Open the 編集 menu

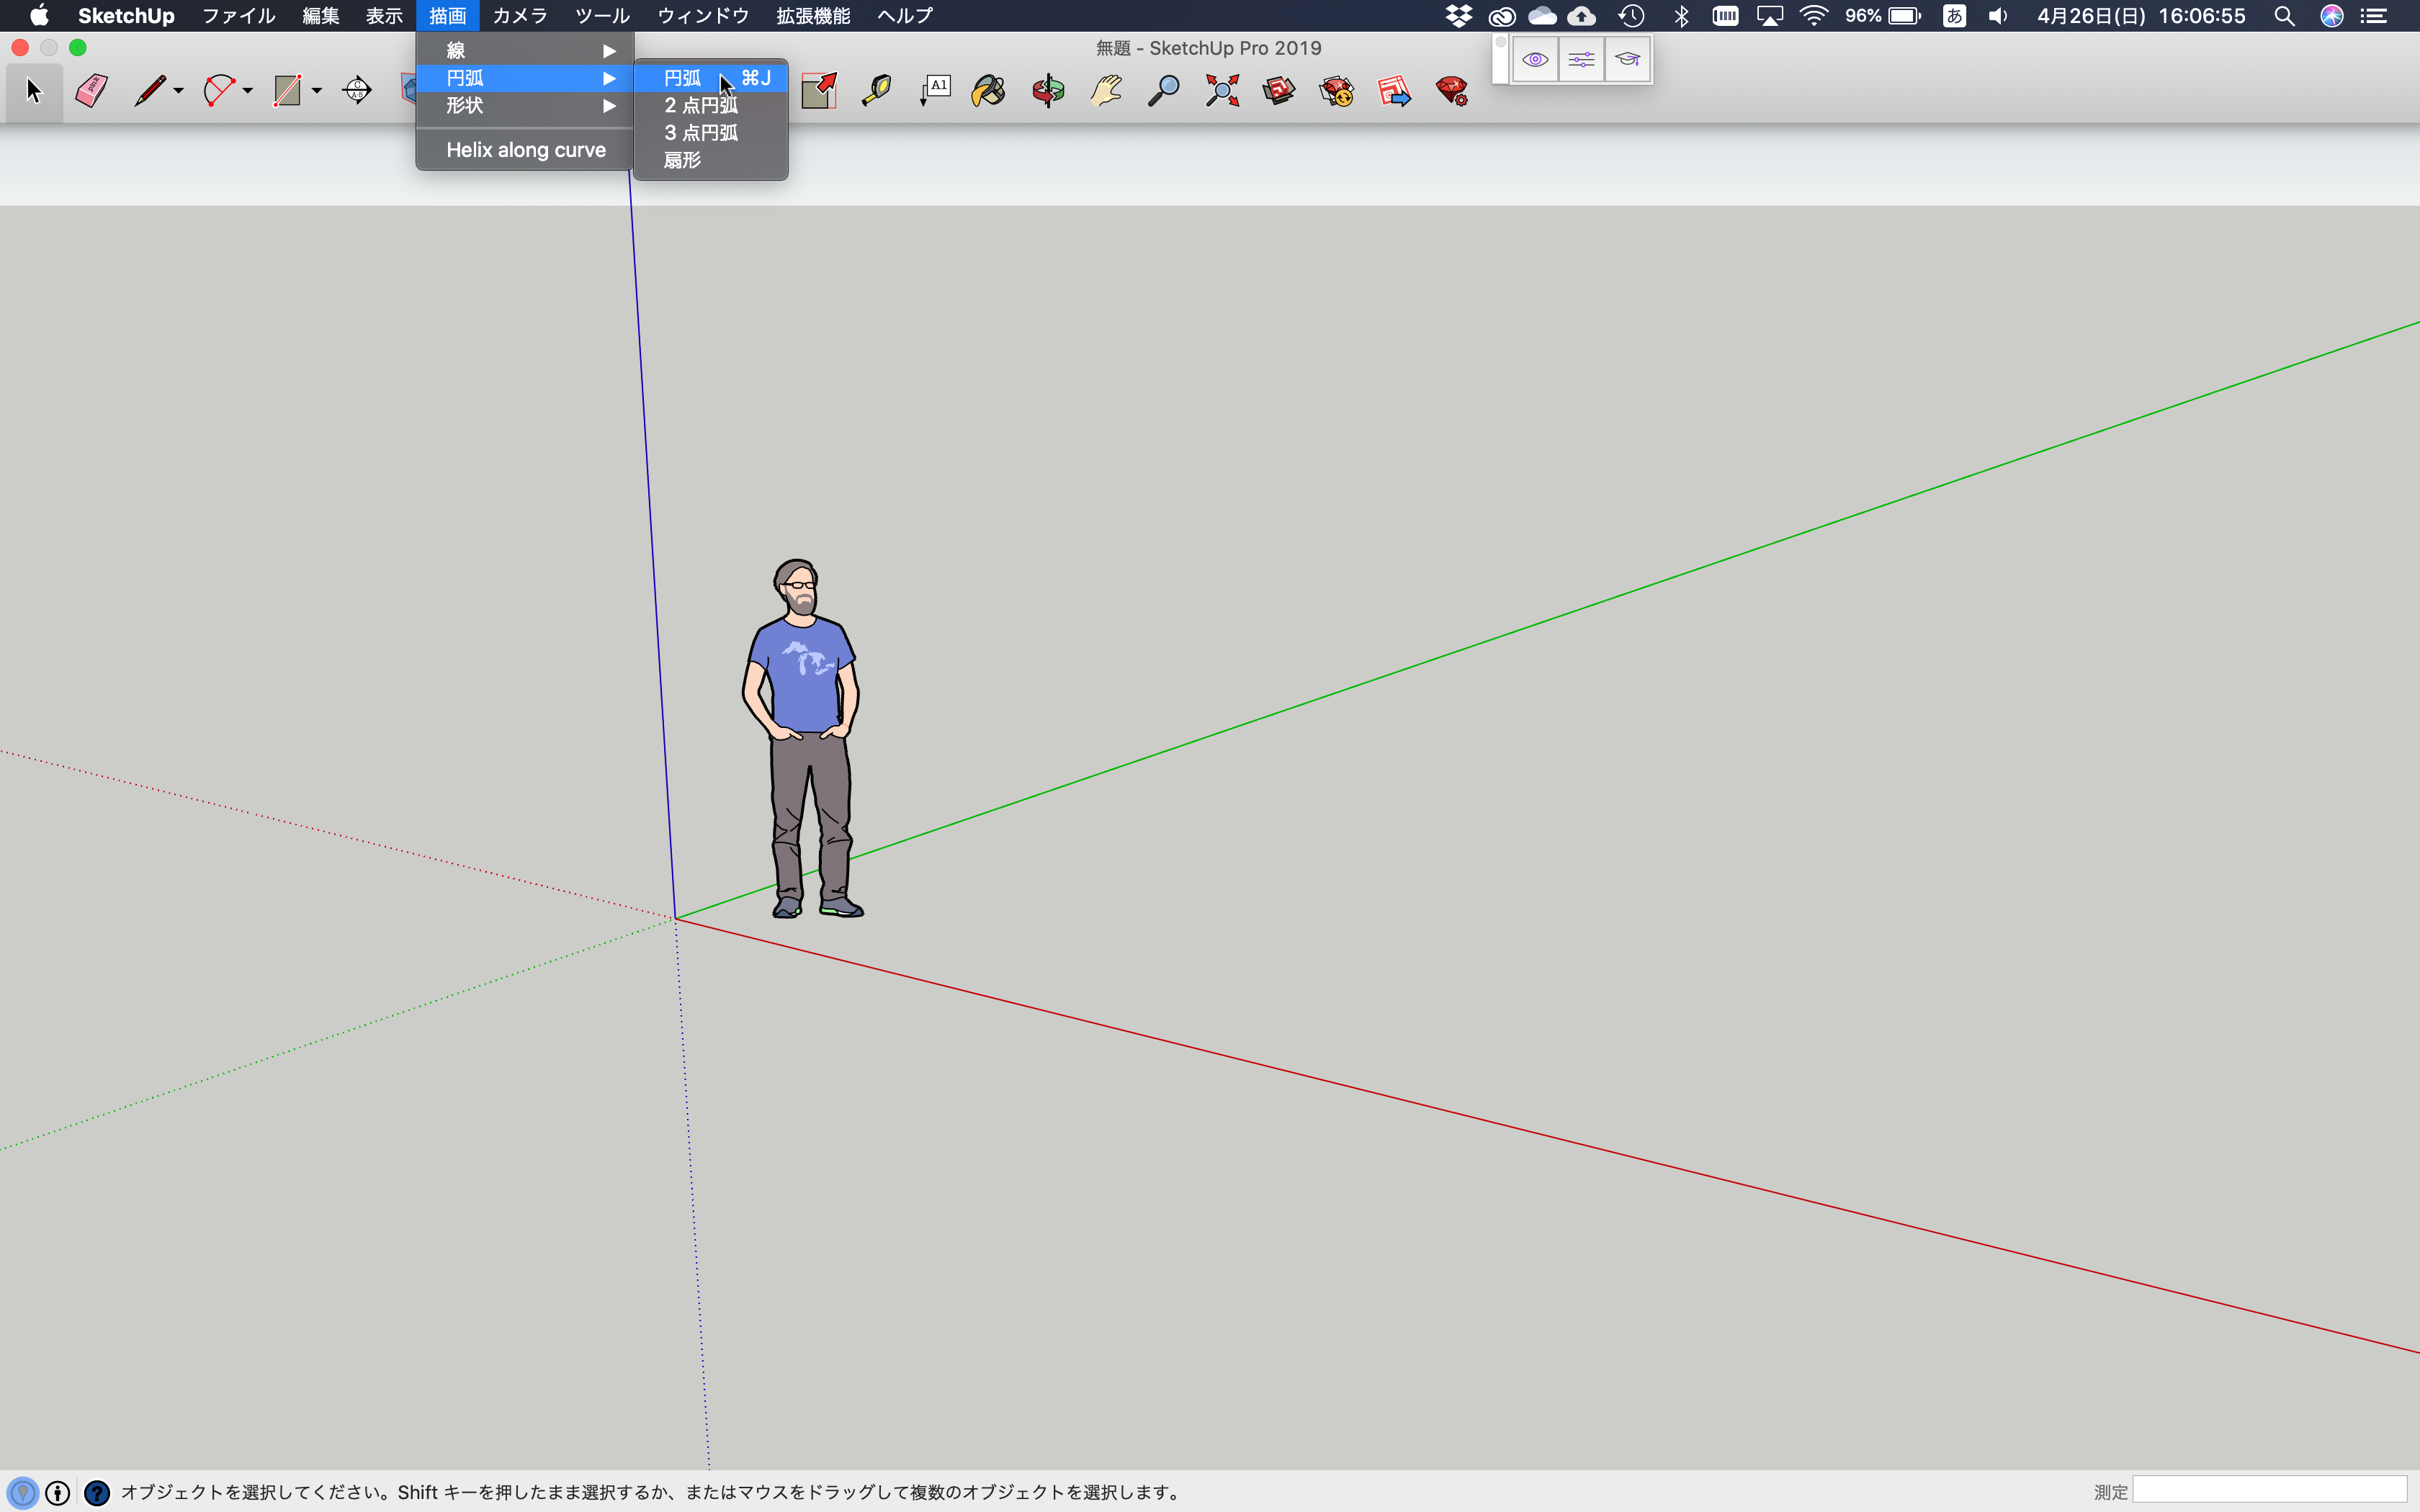point(321,16)
